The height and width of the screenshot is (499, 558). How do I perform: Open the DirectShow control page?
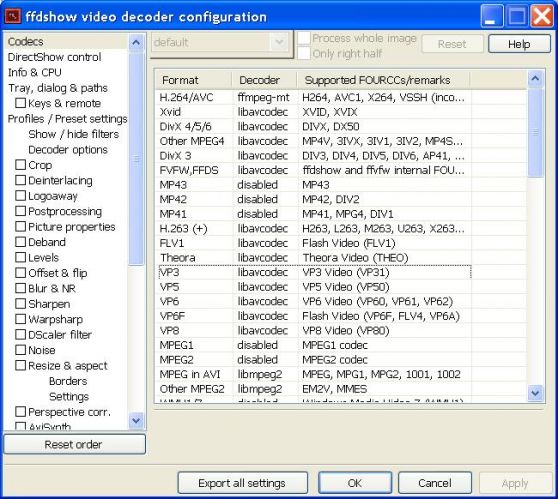tap(54, 57)
